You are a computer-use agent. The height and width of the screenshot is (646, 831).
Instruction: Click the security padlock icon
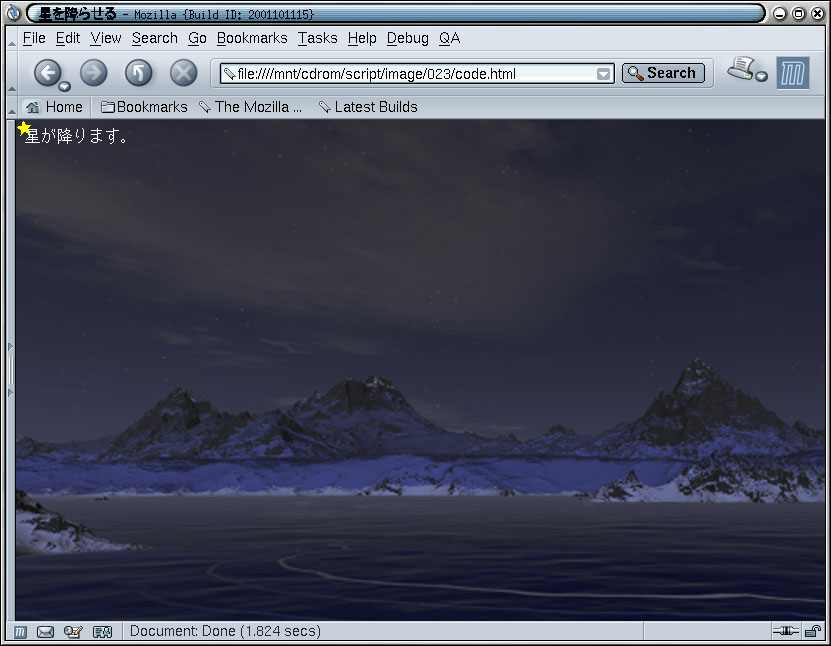point(812,631)
